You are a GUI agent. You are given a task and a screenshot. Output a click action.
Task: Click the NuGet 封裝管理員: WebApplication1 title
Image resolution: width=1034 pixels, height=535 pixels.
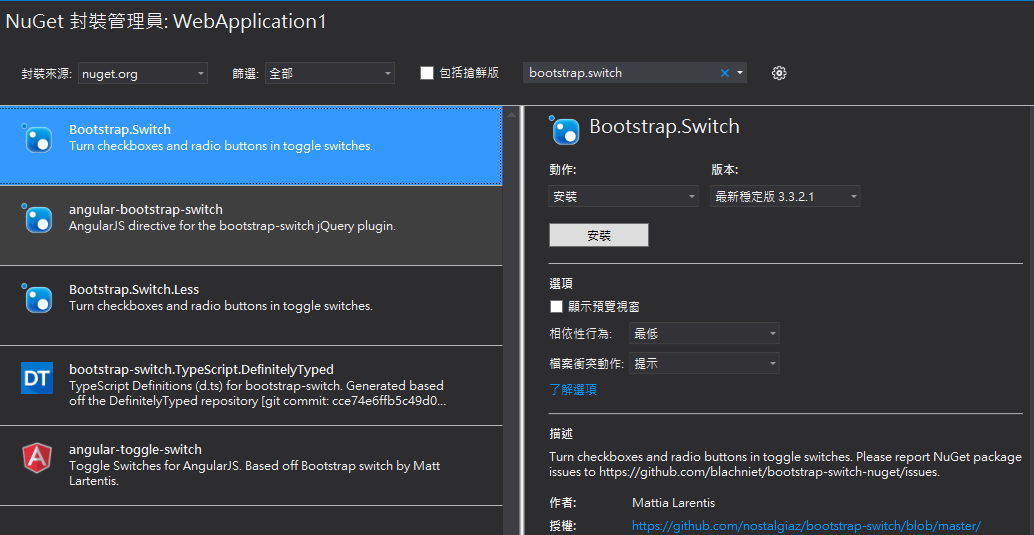coord(166,22)
